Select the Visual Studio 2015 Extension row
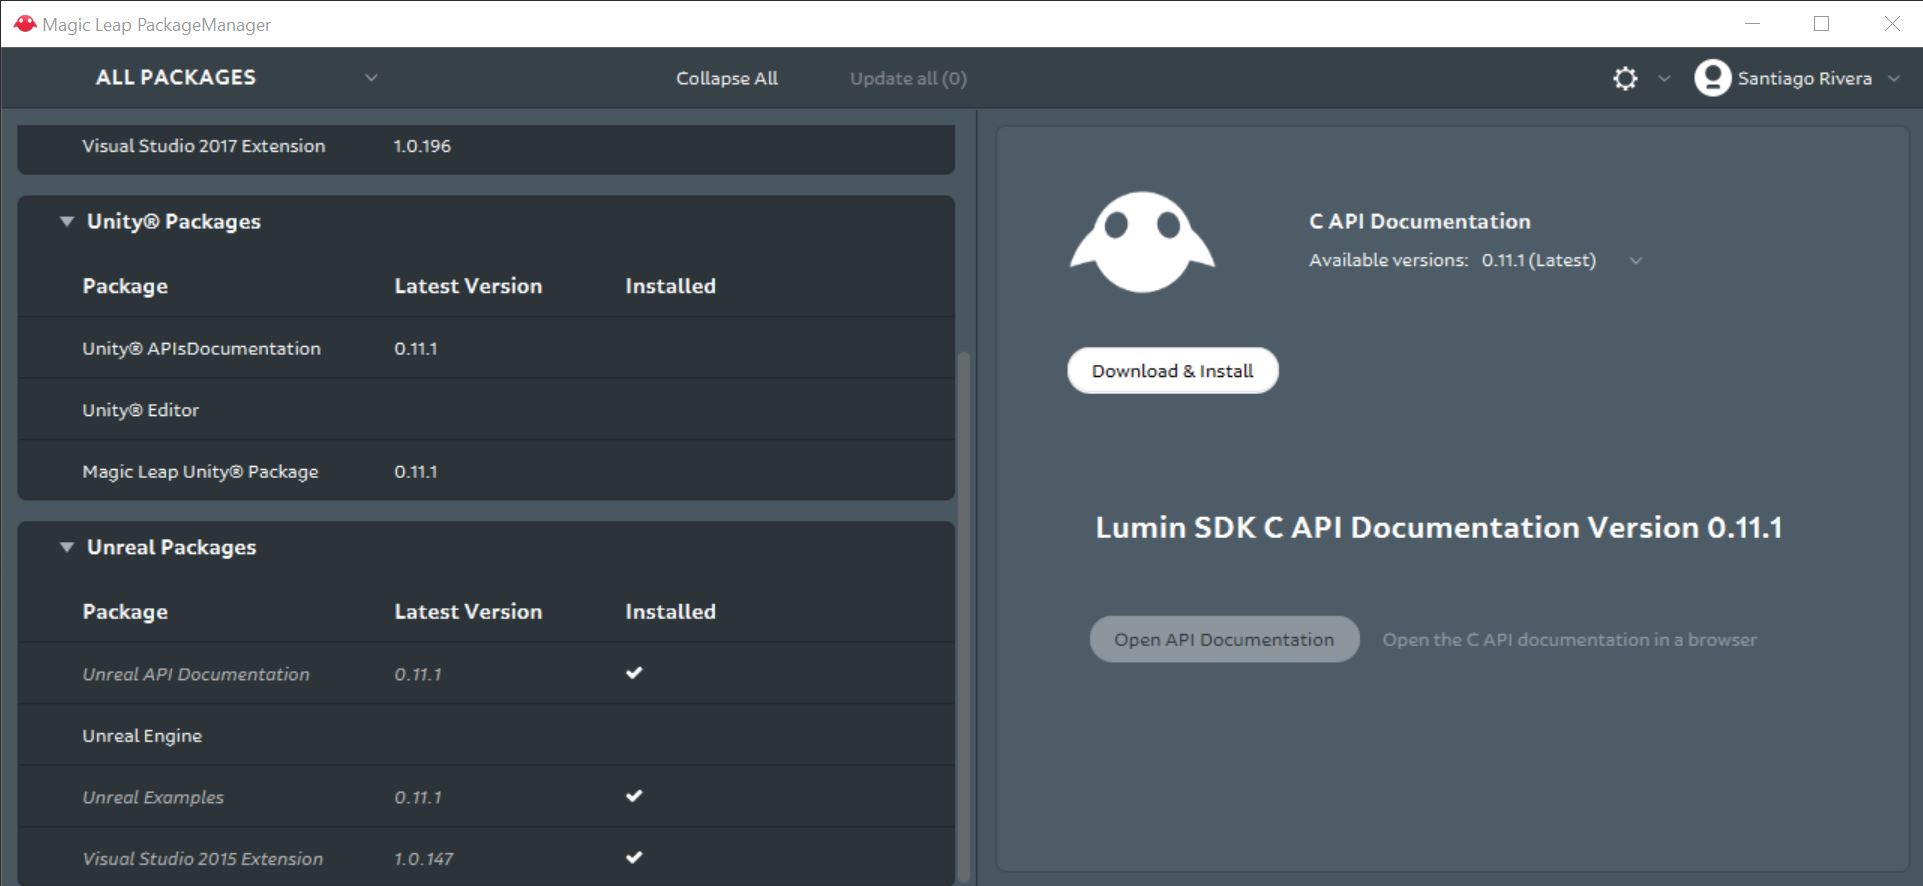 (x=486, y=858)
